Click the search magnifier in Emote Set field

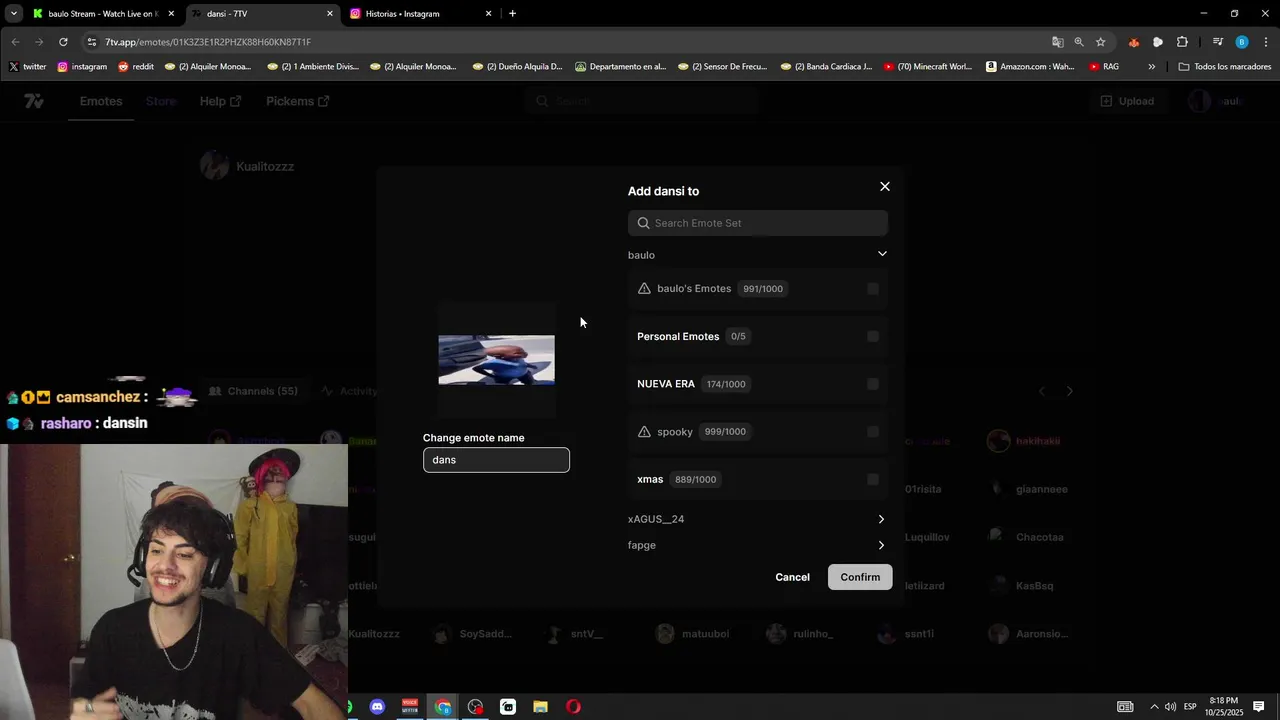(x=644, y=223)
